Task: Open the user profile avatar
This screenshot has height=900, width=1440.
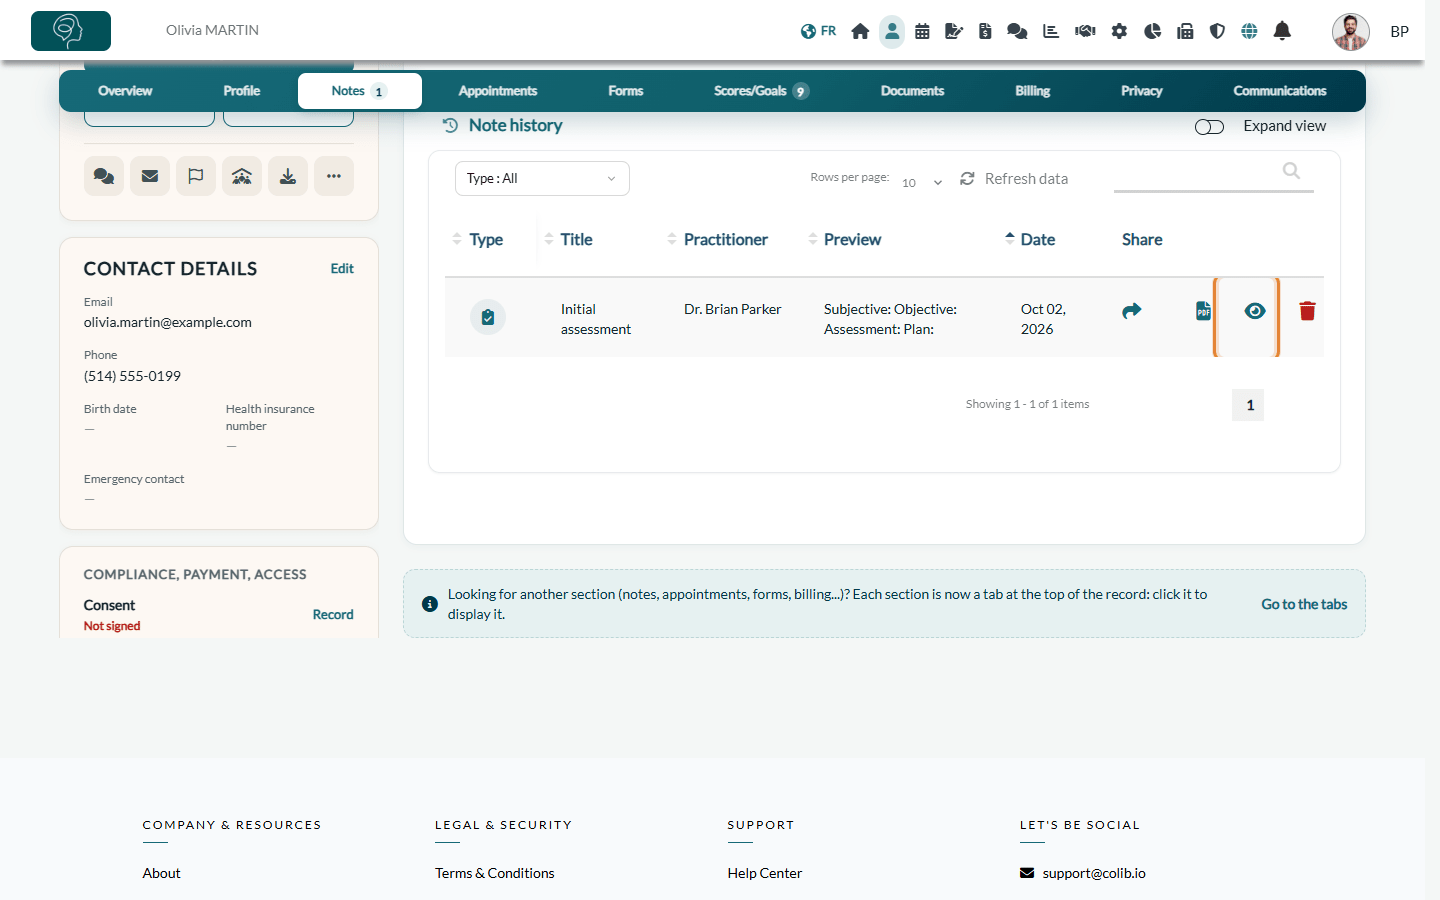Action: [x=1351, y=31]
